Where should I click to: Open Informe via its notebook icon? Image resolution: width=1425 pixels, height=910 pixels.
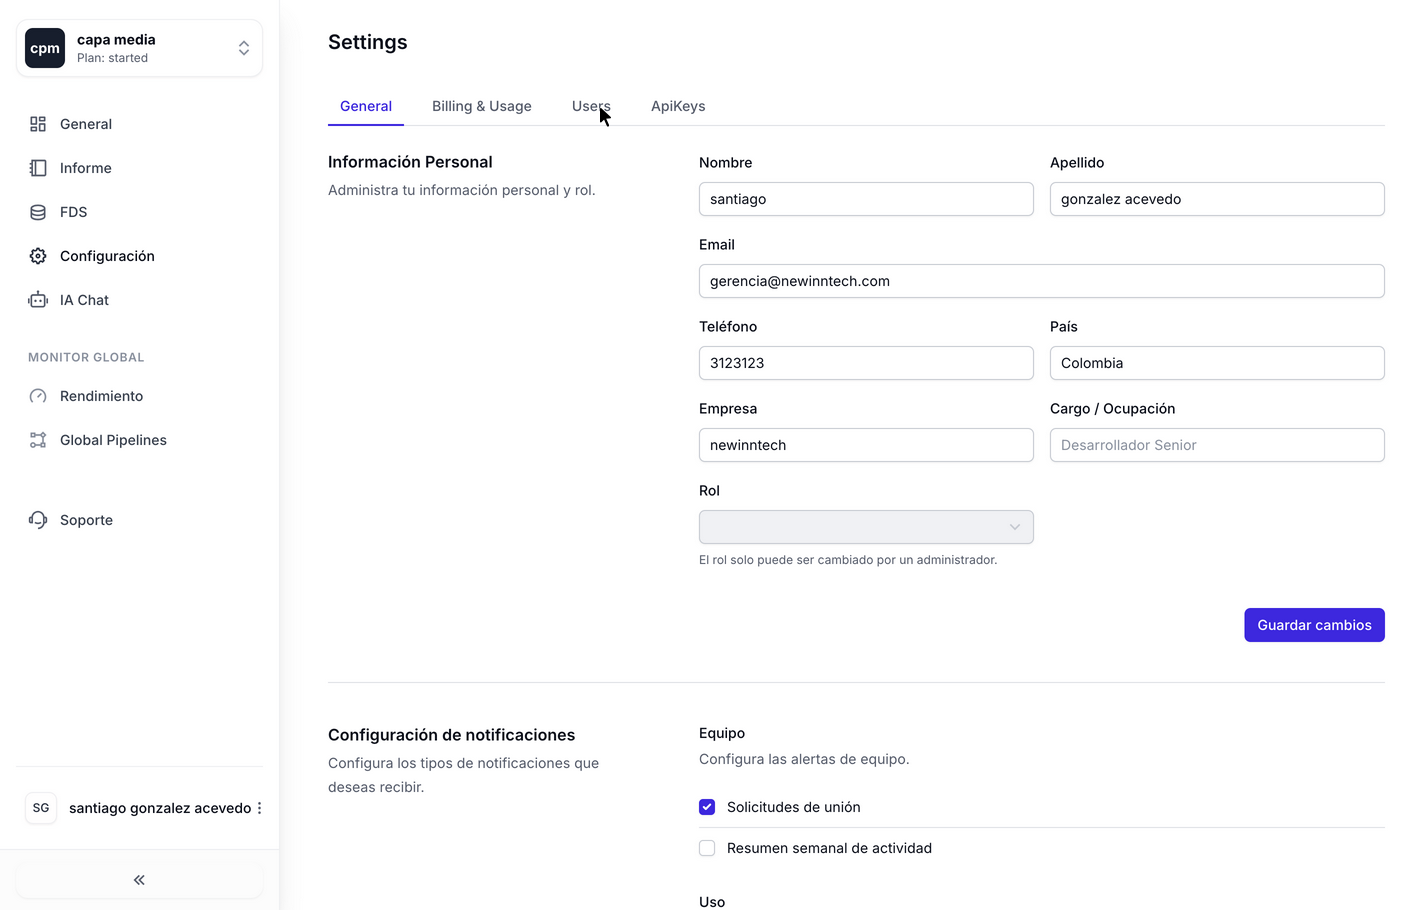(x=38, y=168)
